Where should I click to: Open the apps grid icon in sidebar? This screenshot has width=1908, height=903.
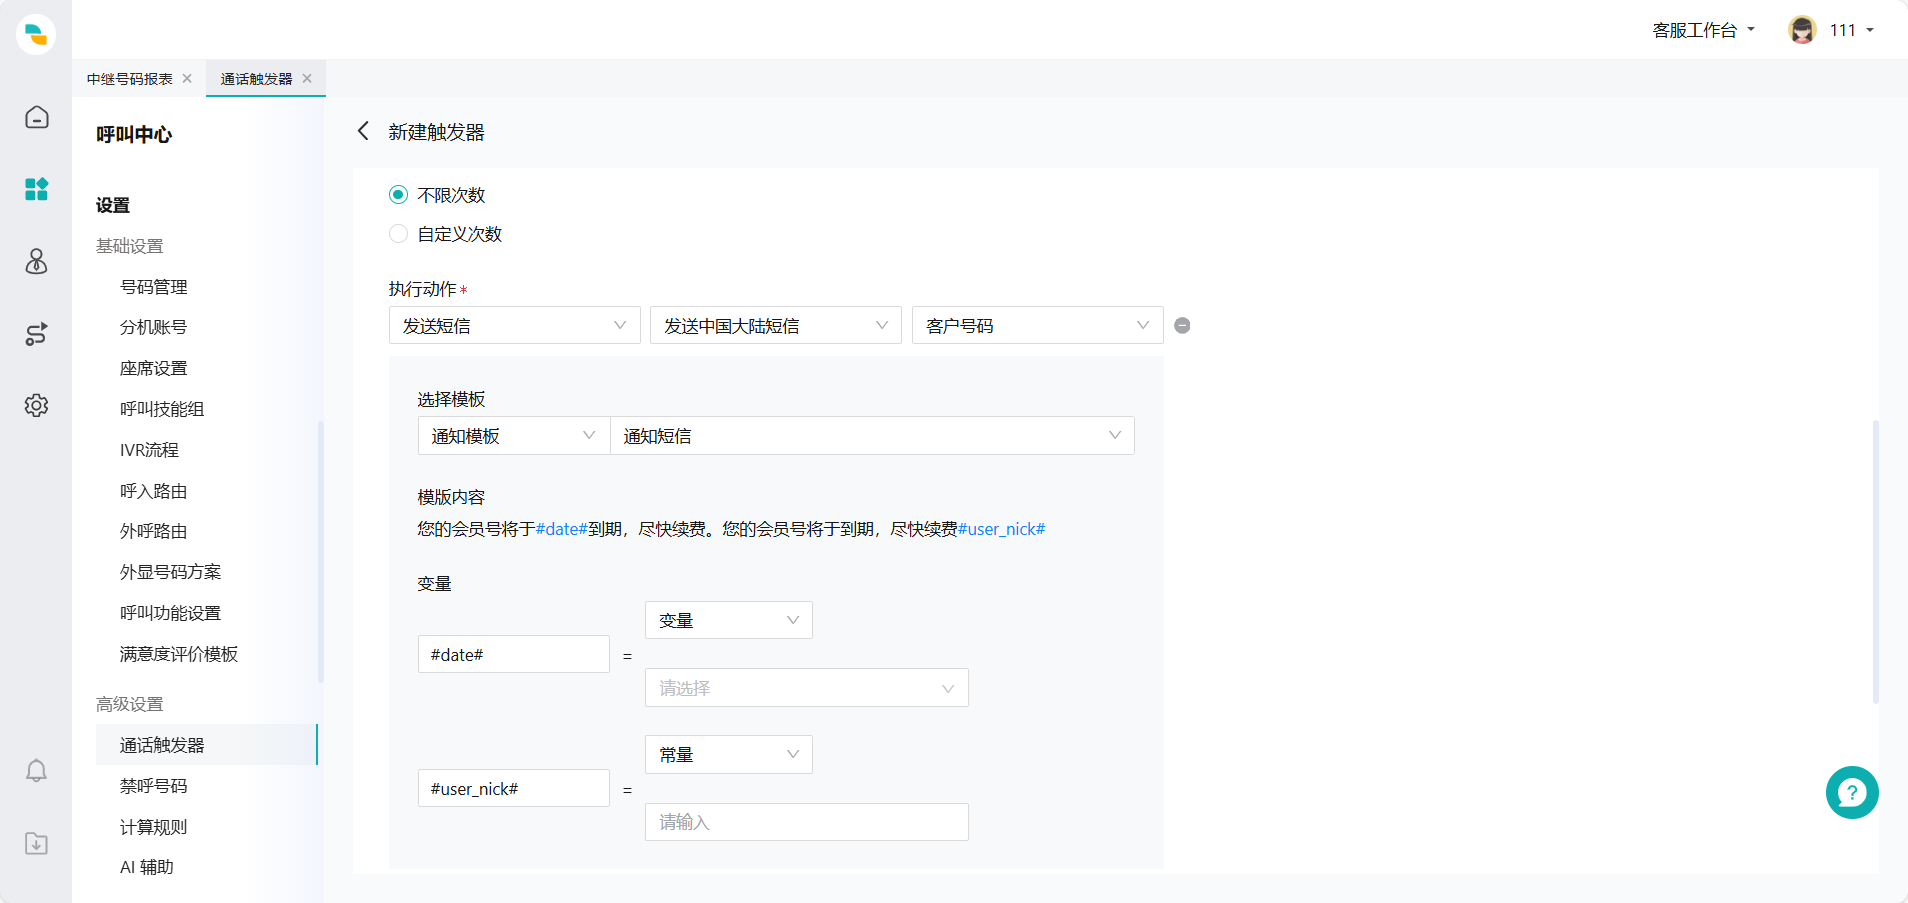[36, 189]
